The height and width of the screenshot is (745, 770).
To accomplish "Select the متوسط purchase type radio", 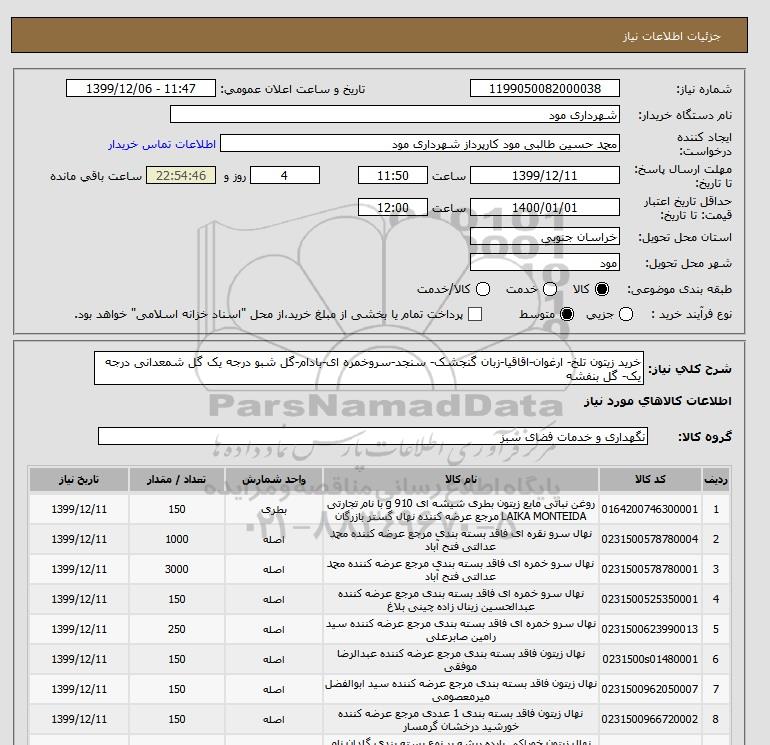I will (567, 314).
